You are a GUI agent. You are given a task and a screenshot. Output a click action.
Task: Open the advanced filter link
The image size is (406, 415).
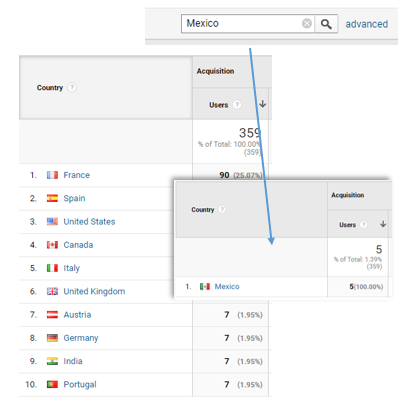pyautogui.click(x=366, y=24)
